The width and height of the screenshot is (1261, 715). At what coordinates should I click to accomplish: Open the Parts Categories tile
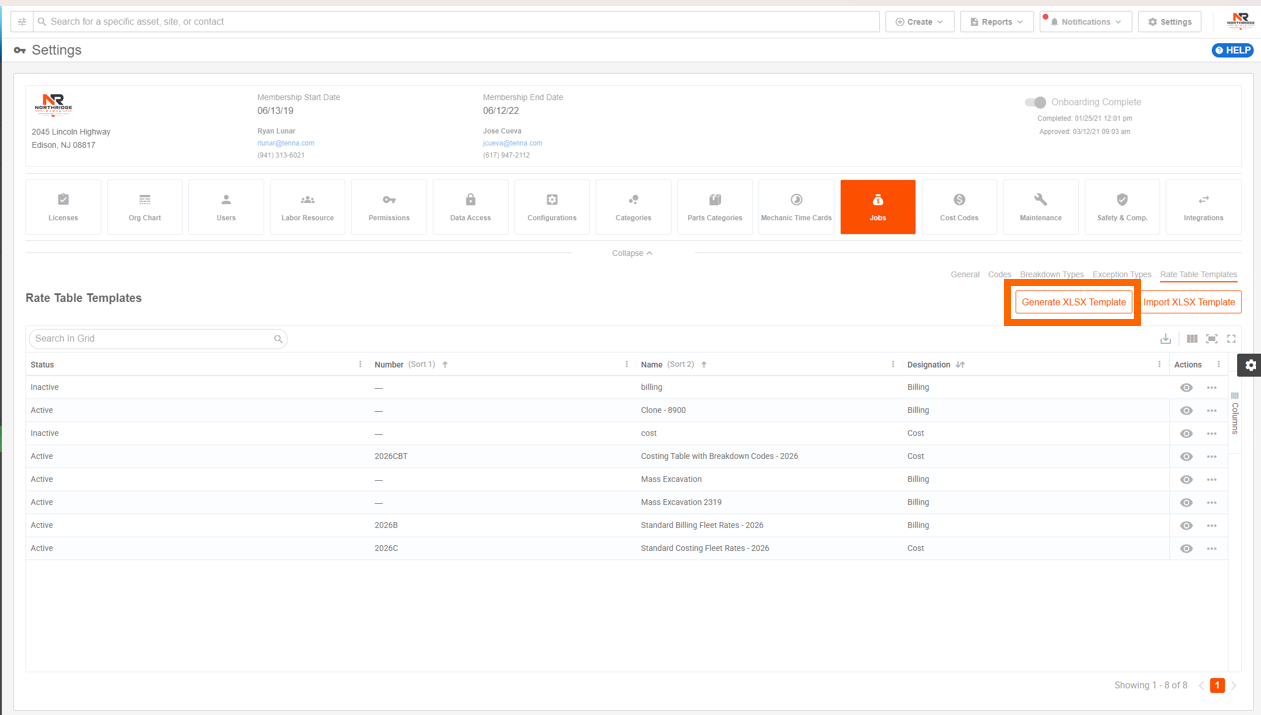(x=715, y=207)
